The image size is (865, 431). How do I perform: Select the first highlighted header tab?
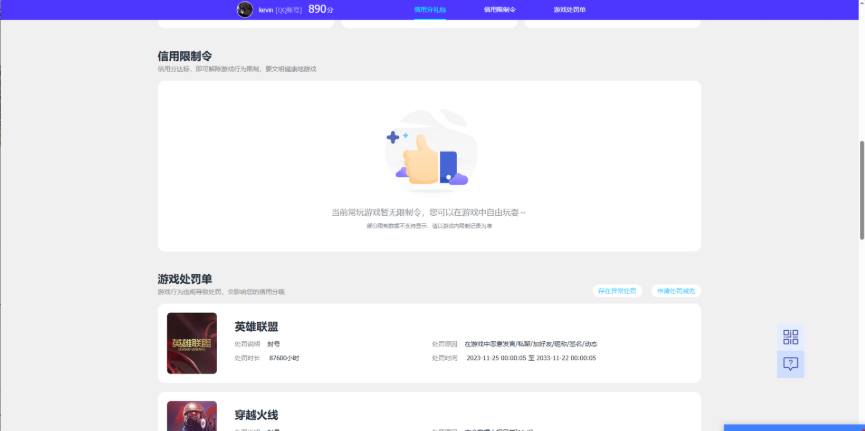(430, 9)
